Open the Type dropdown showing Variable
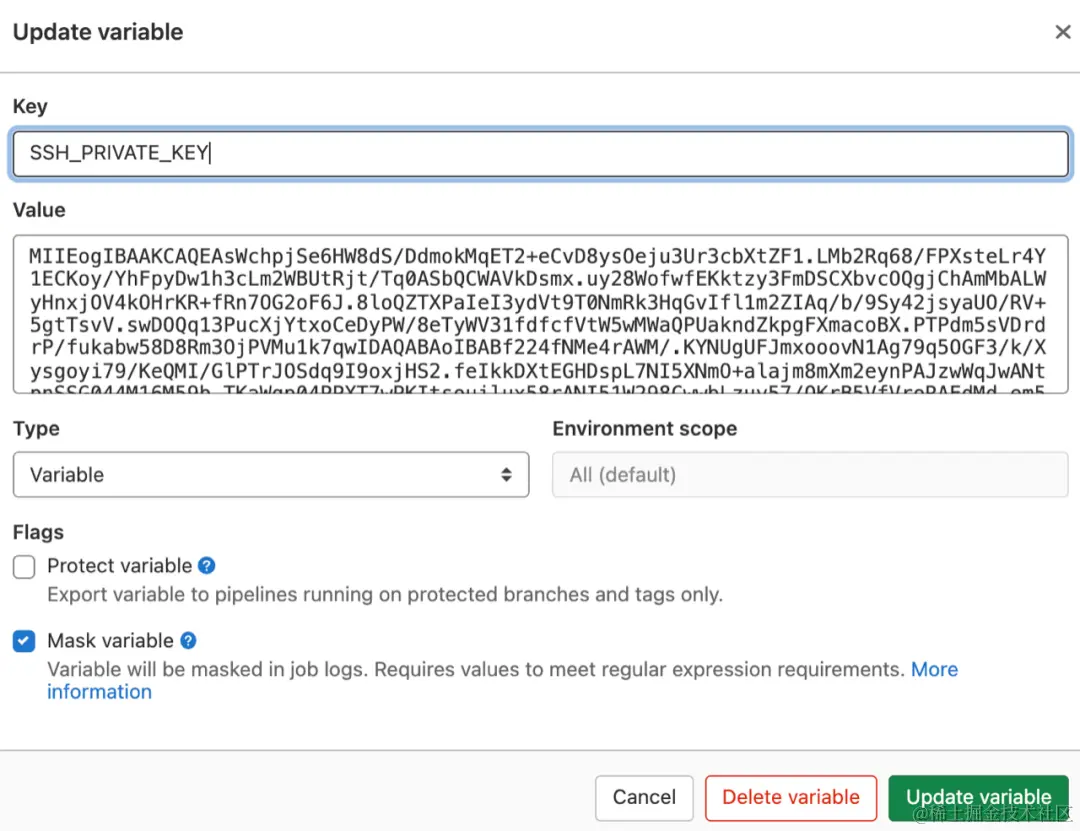The width and height of the screenshot is (1080, 831). (x=271, y=475)
